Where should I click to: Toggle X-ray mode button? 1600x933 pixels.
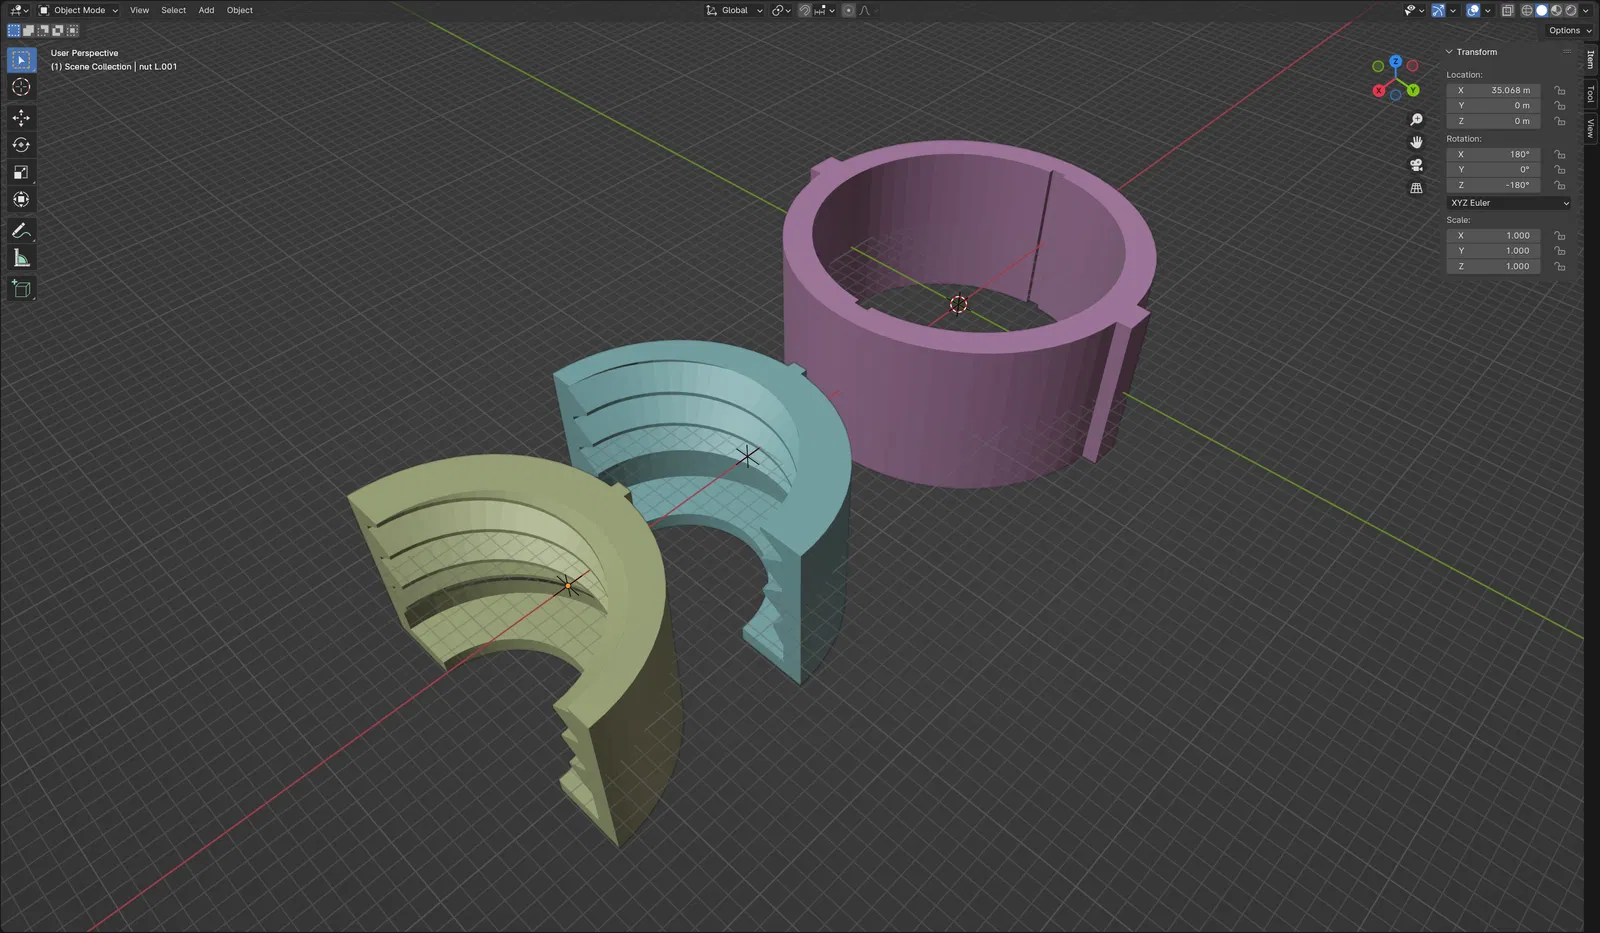1507,10
